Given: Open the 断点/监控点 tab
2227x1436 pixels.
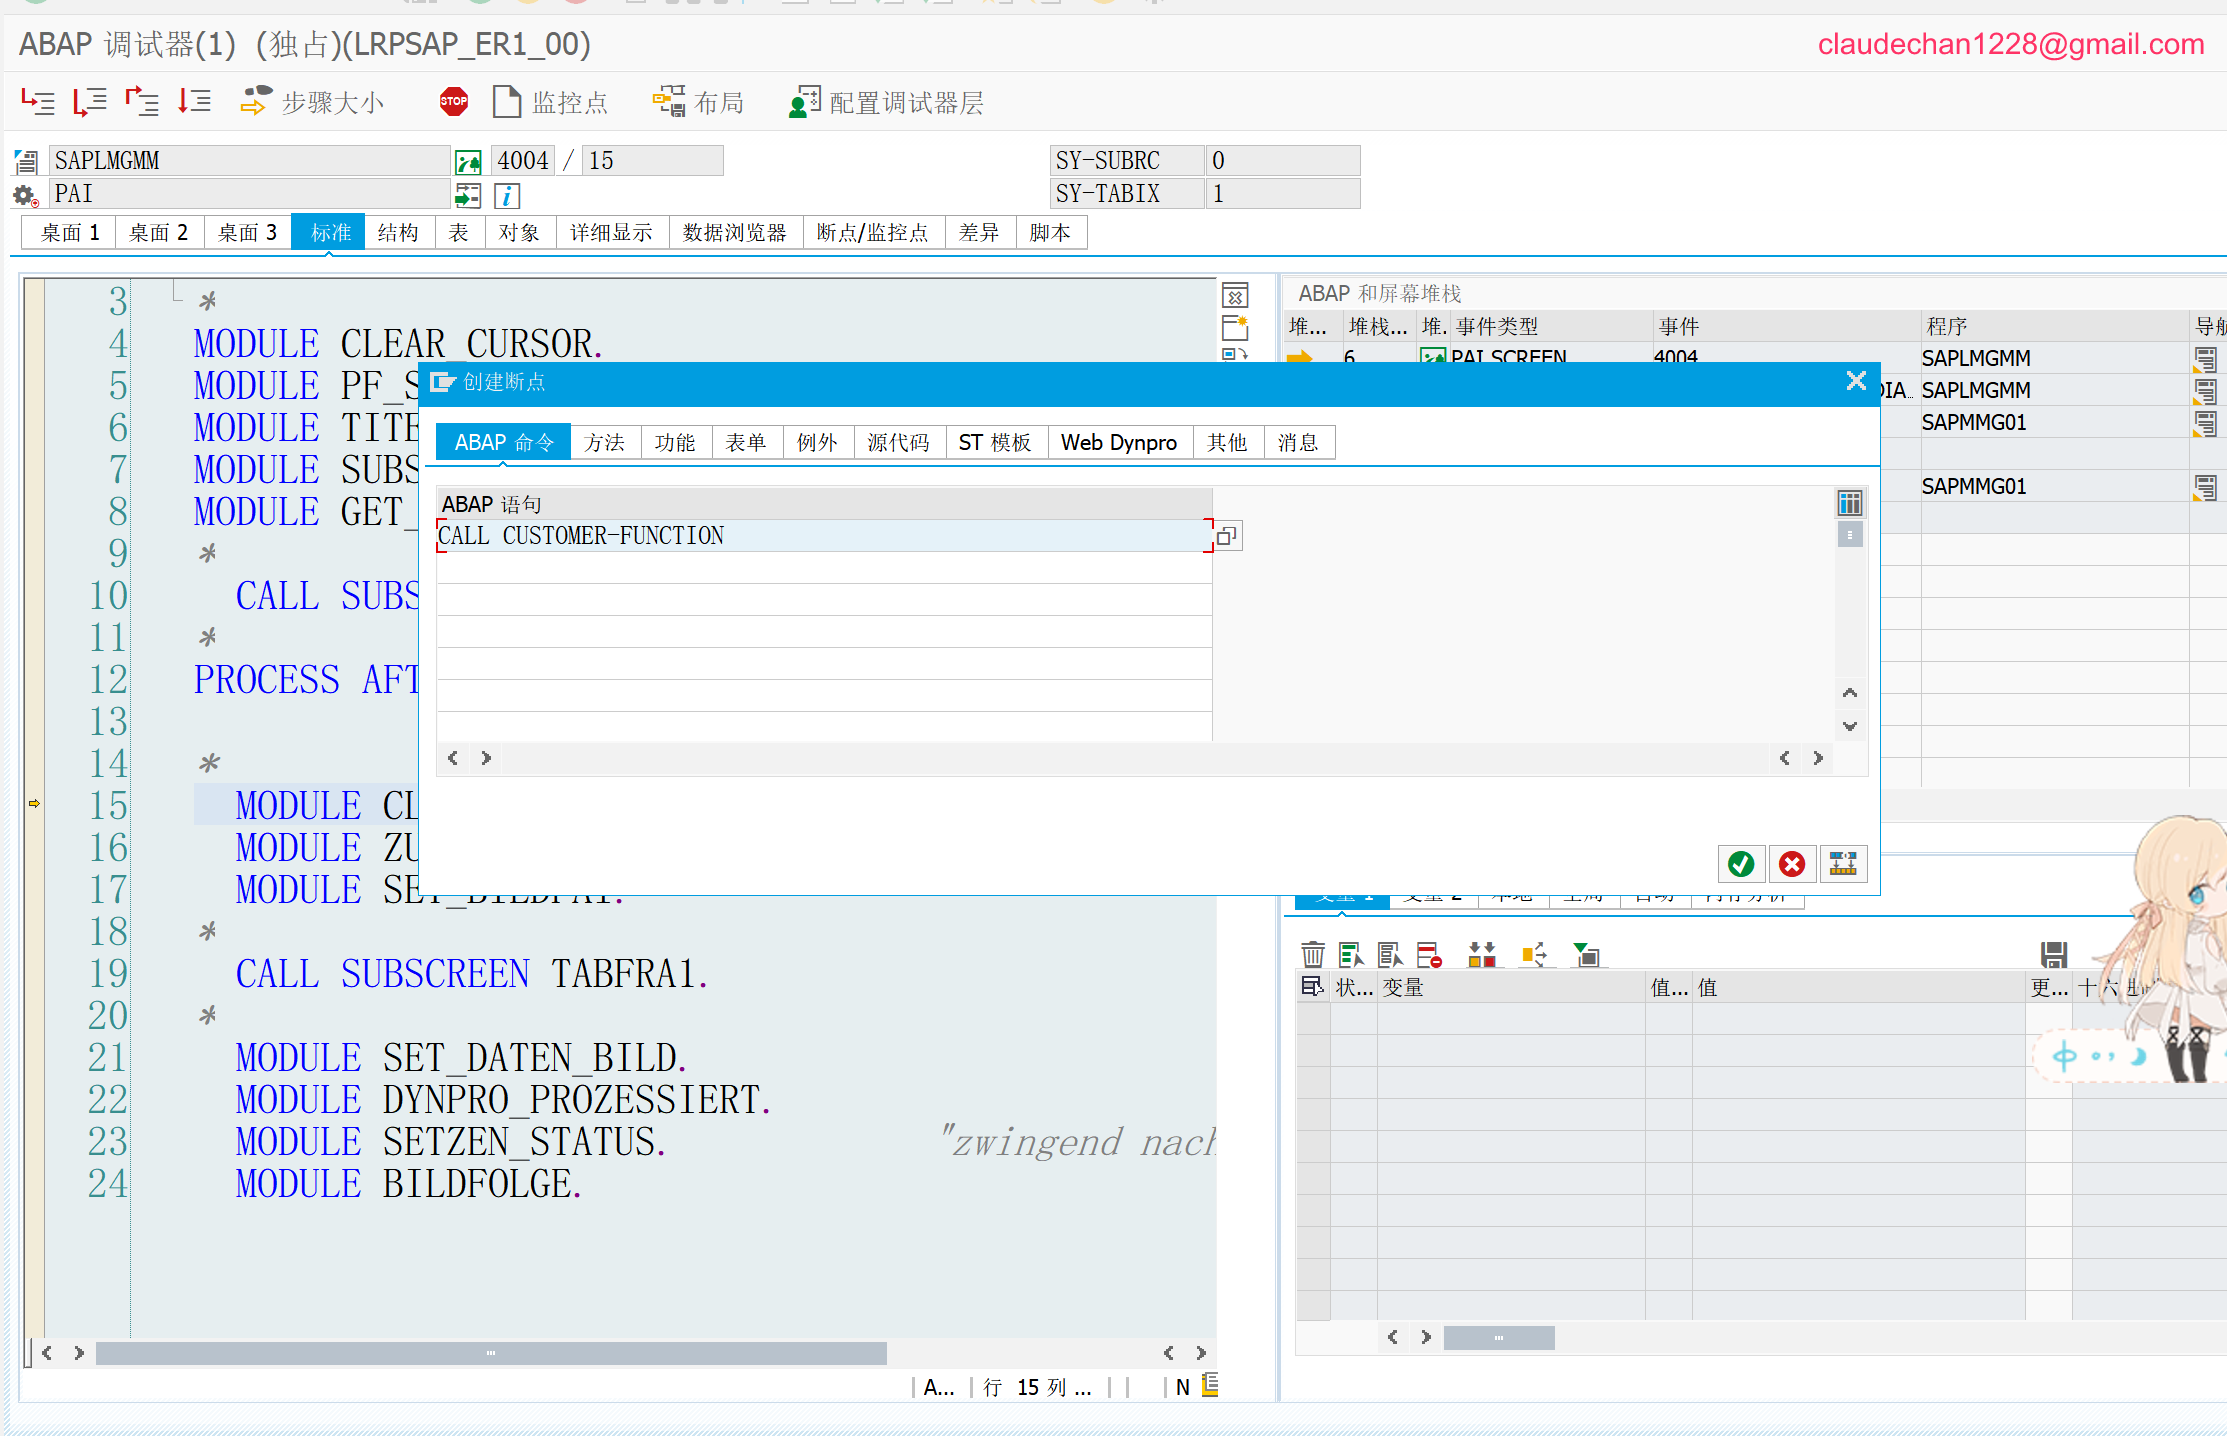Looking at the screenshot, I should click(872, 232).
